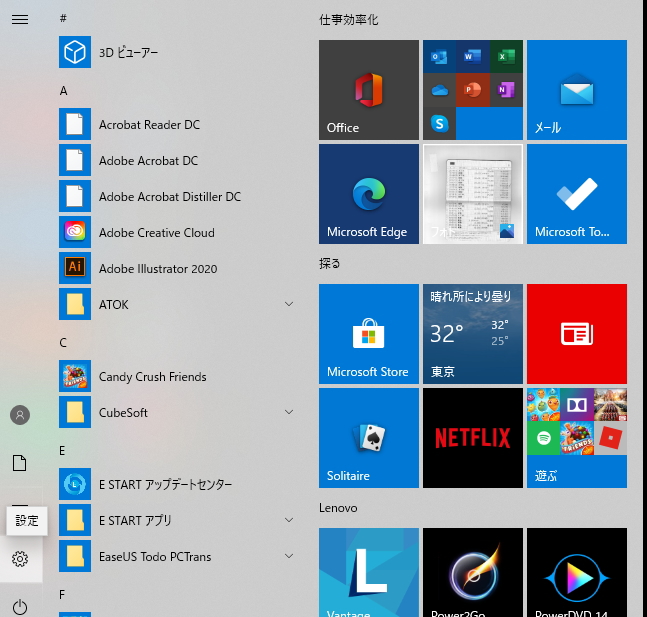
Task: Expand the ATOK folder
Action: point(289,304)
